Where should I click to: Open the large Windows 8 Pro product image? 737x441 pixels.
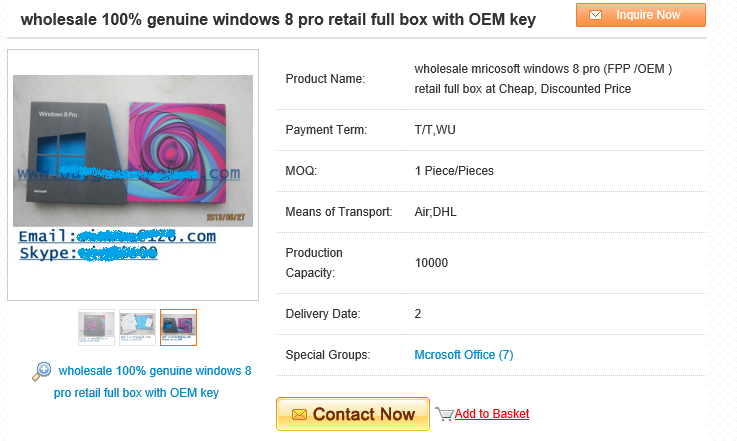(133, 150)
